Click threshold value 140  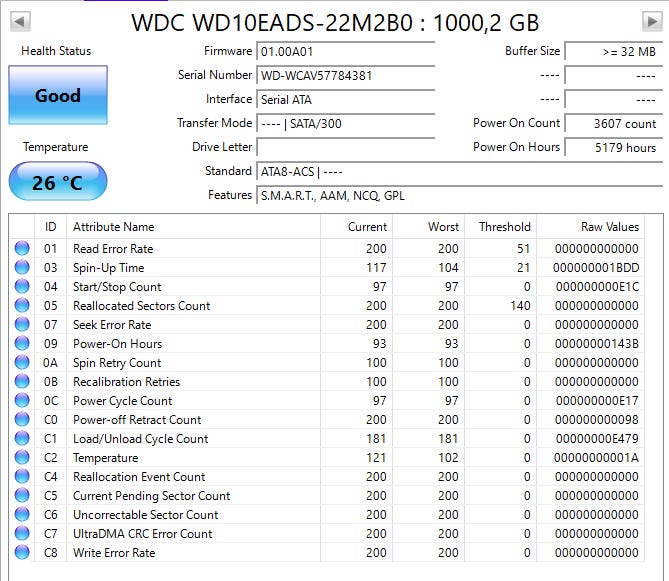520,305
